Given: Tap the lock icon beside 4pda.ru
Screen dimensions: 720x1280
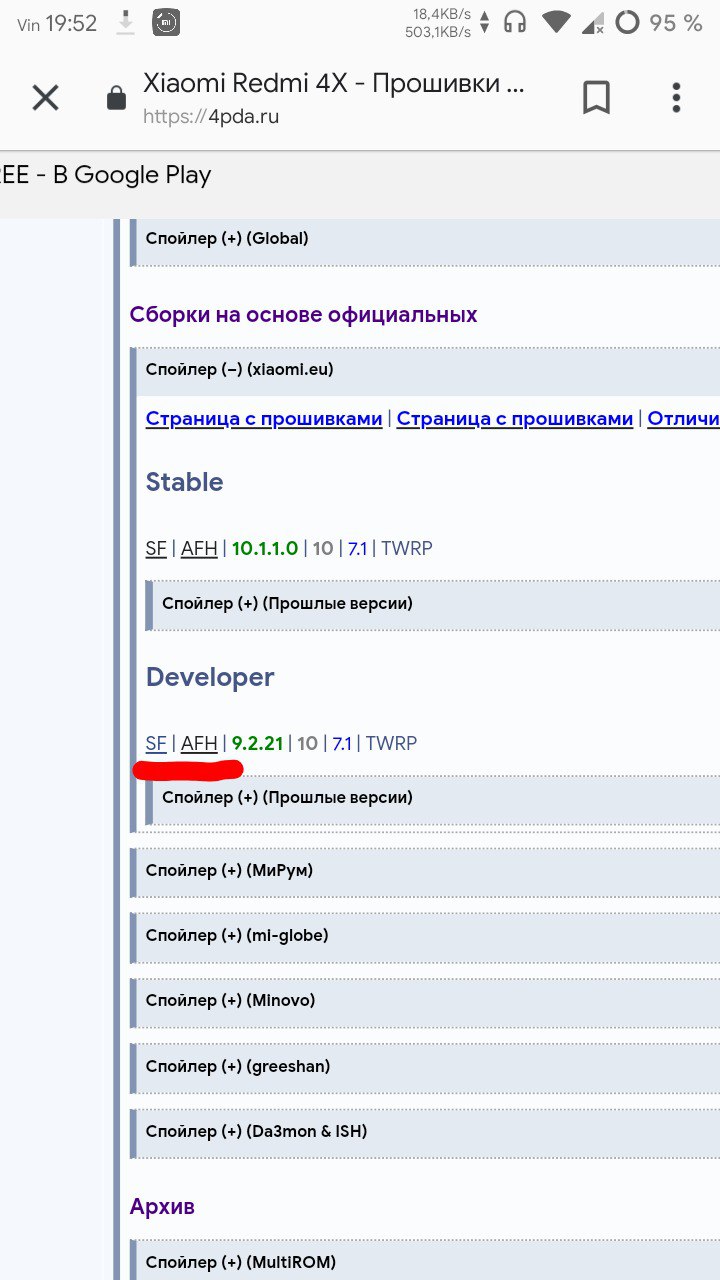Looking at the screenshot, I should [117, 98].
